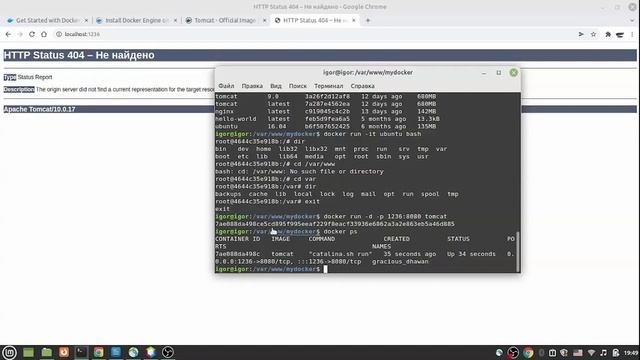This screenshot has width=640, height=360.
Task: Click 'docker run -it ubuntu bash' command
Action: pyautogui.click(x=372, y=134)
